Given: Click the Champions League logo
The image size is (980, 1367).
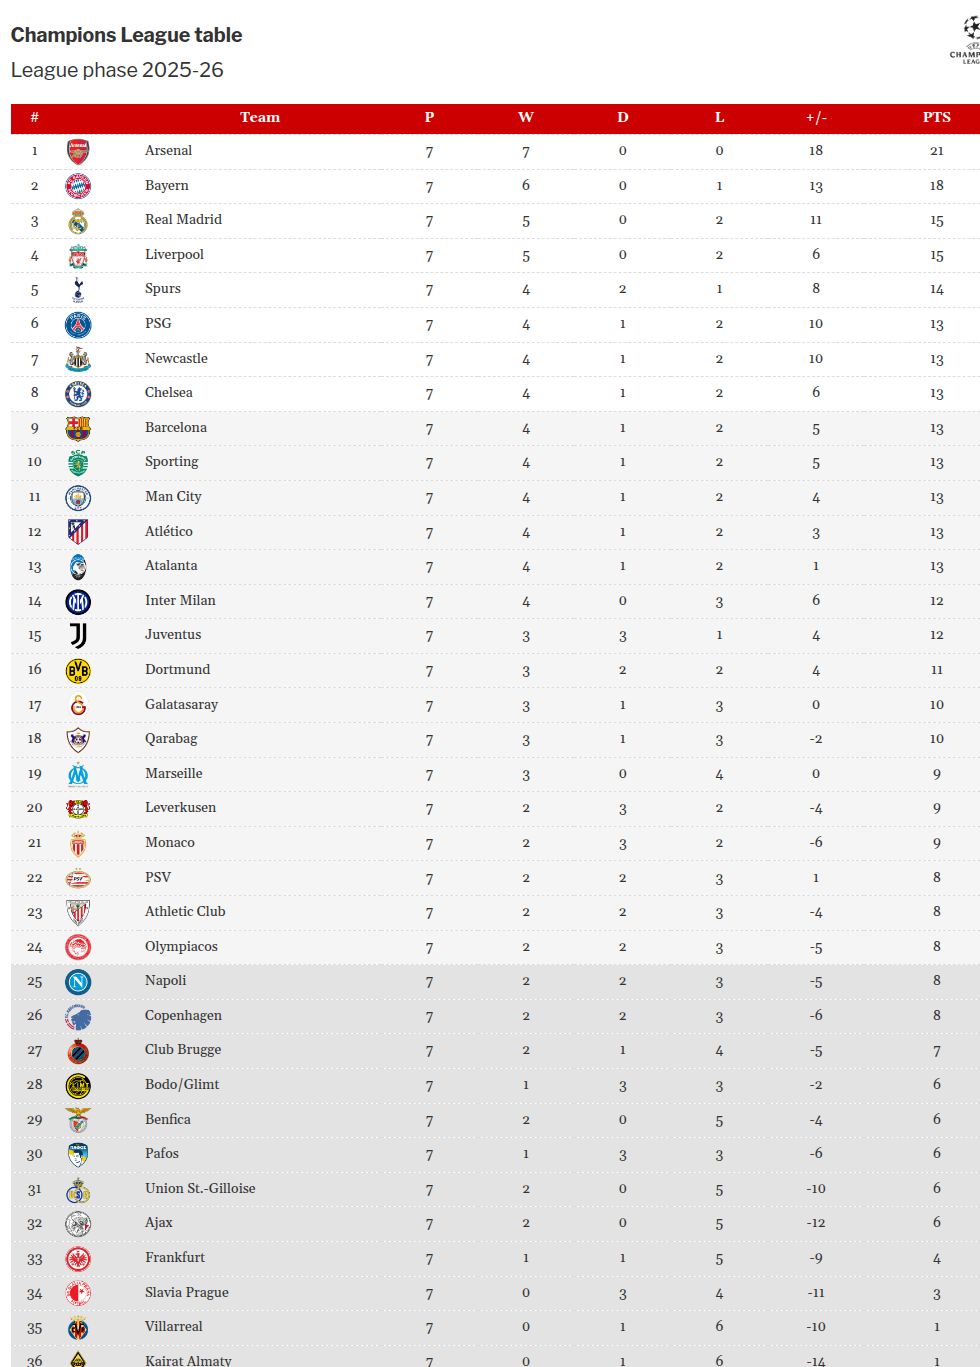Looking at the screenshot, I should point(967,40).
